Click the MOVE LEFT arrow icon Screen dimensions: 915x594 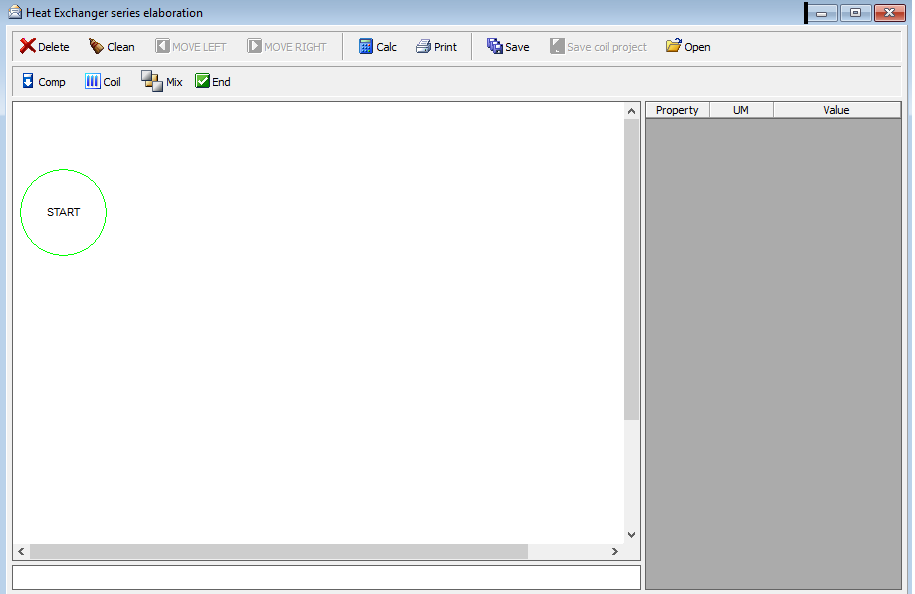coord(162,46)
